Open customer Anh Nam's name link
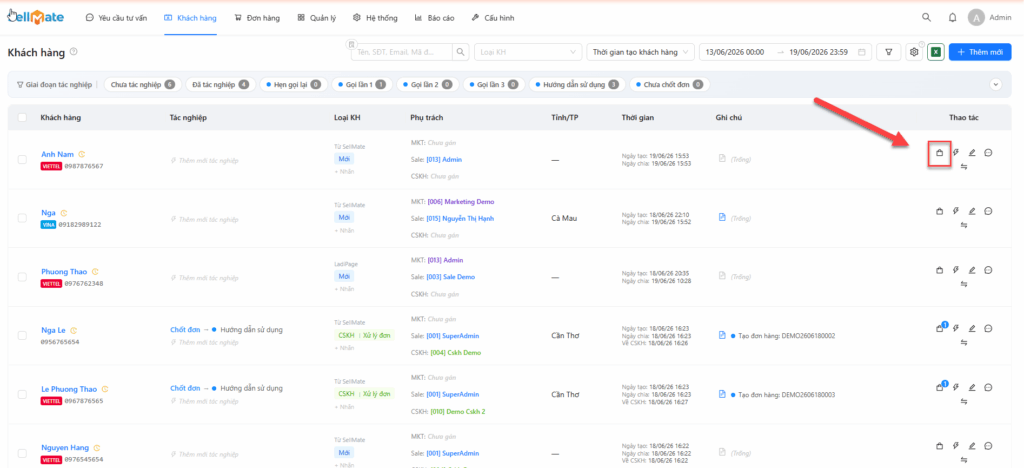 pyautogui.click(x=57, y=154)
